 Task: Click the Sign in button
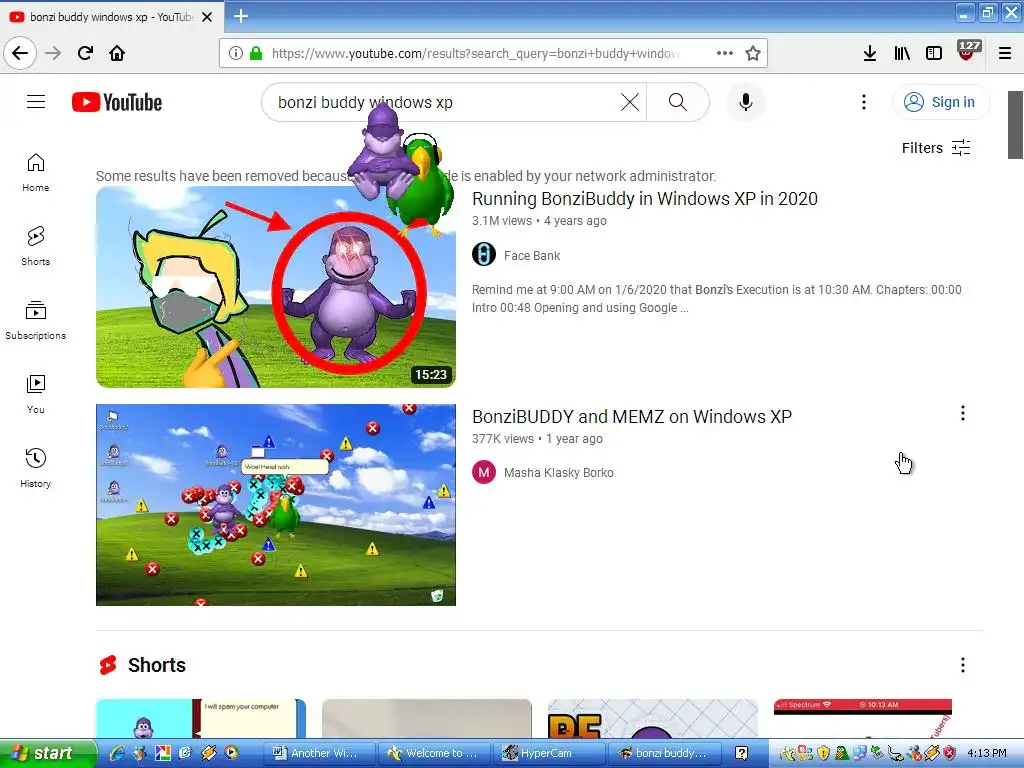click(x=940, y=102)
